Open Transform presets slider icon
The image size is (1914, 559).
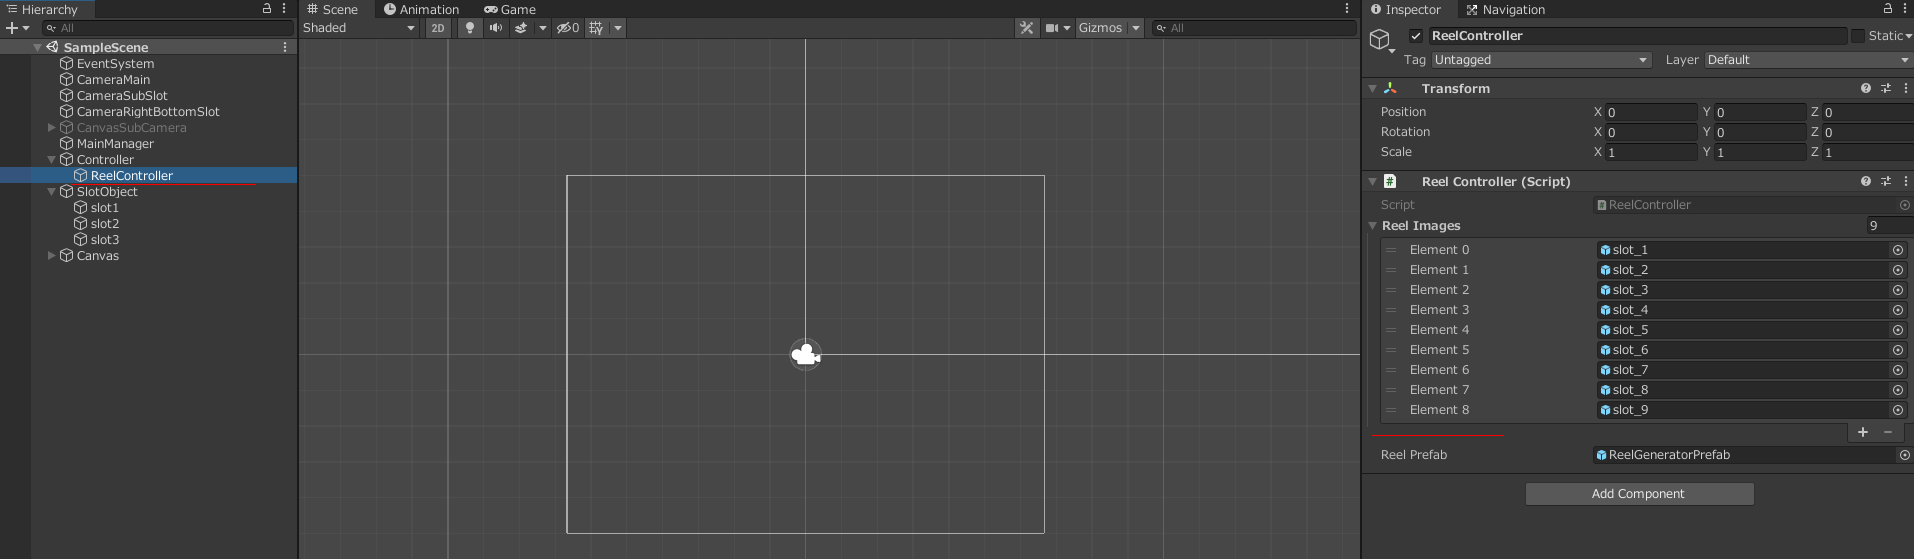[1886, 88]
